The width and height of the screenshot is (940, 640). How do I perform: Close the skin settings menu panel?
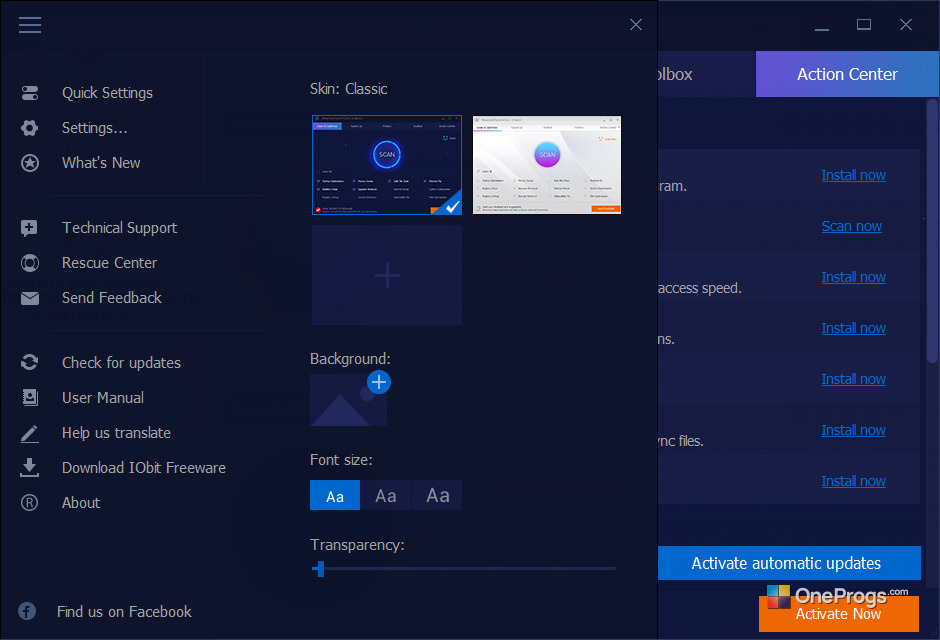tap(635, 25)
